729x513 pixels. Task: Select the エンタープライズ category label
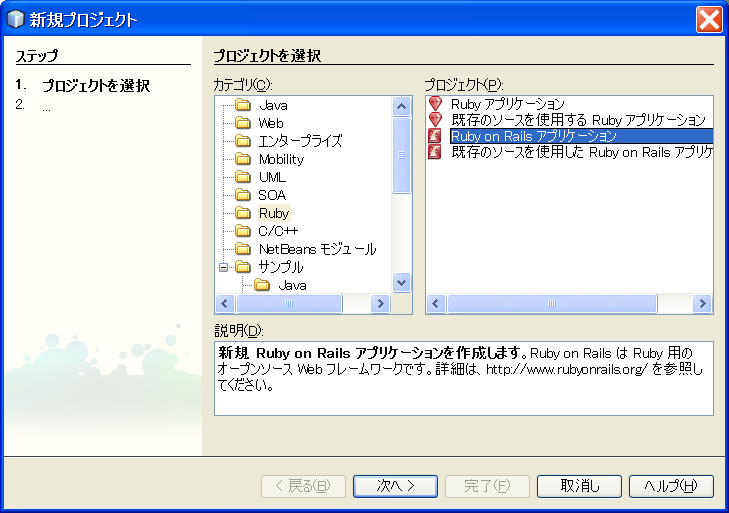[300, 140]
